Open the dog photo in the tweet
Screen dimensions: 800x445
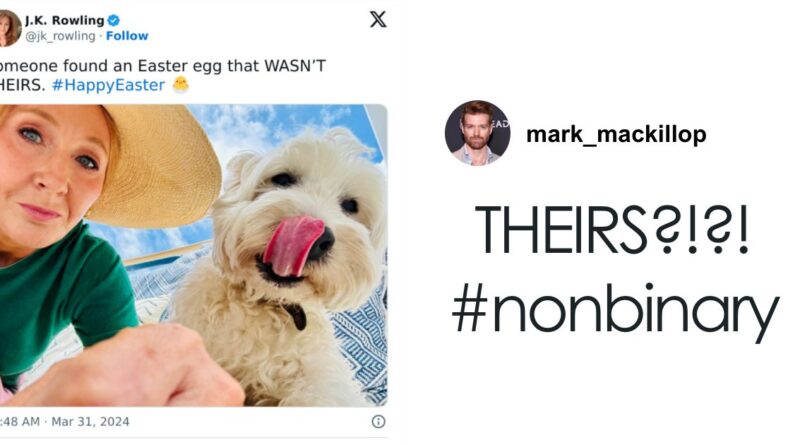(193, 255)
